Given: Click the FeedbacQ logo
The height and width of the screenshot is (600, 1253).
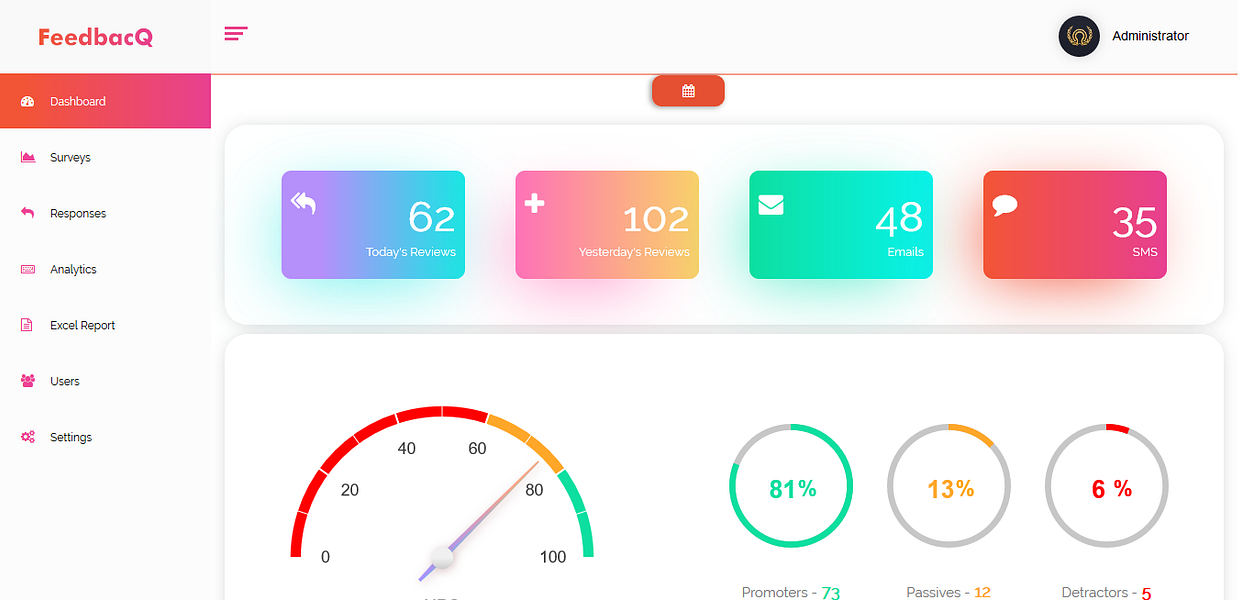Looking at the screenshot, I should pos(95,37).
